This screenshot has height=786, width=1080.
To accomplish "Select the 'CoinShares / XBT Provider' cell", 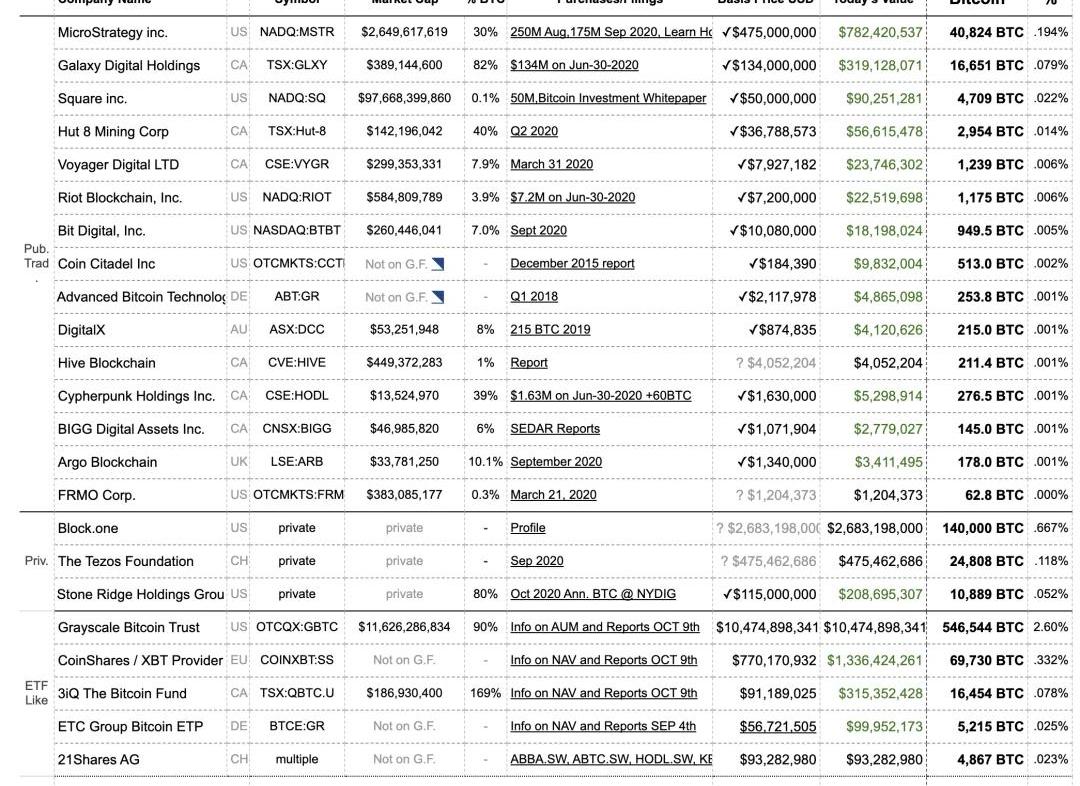I will tap(141, 661).
